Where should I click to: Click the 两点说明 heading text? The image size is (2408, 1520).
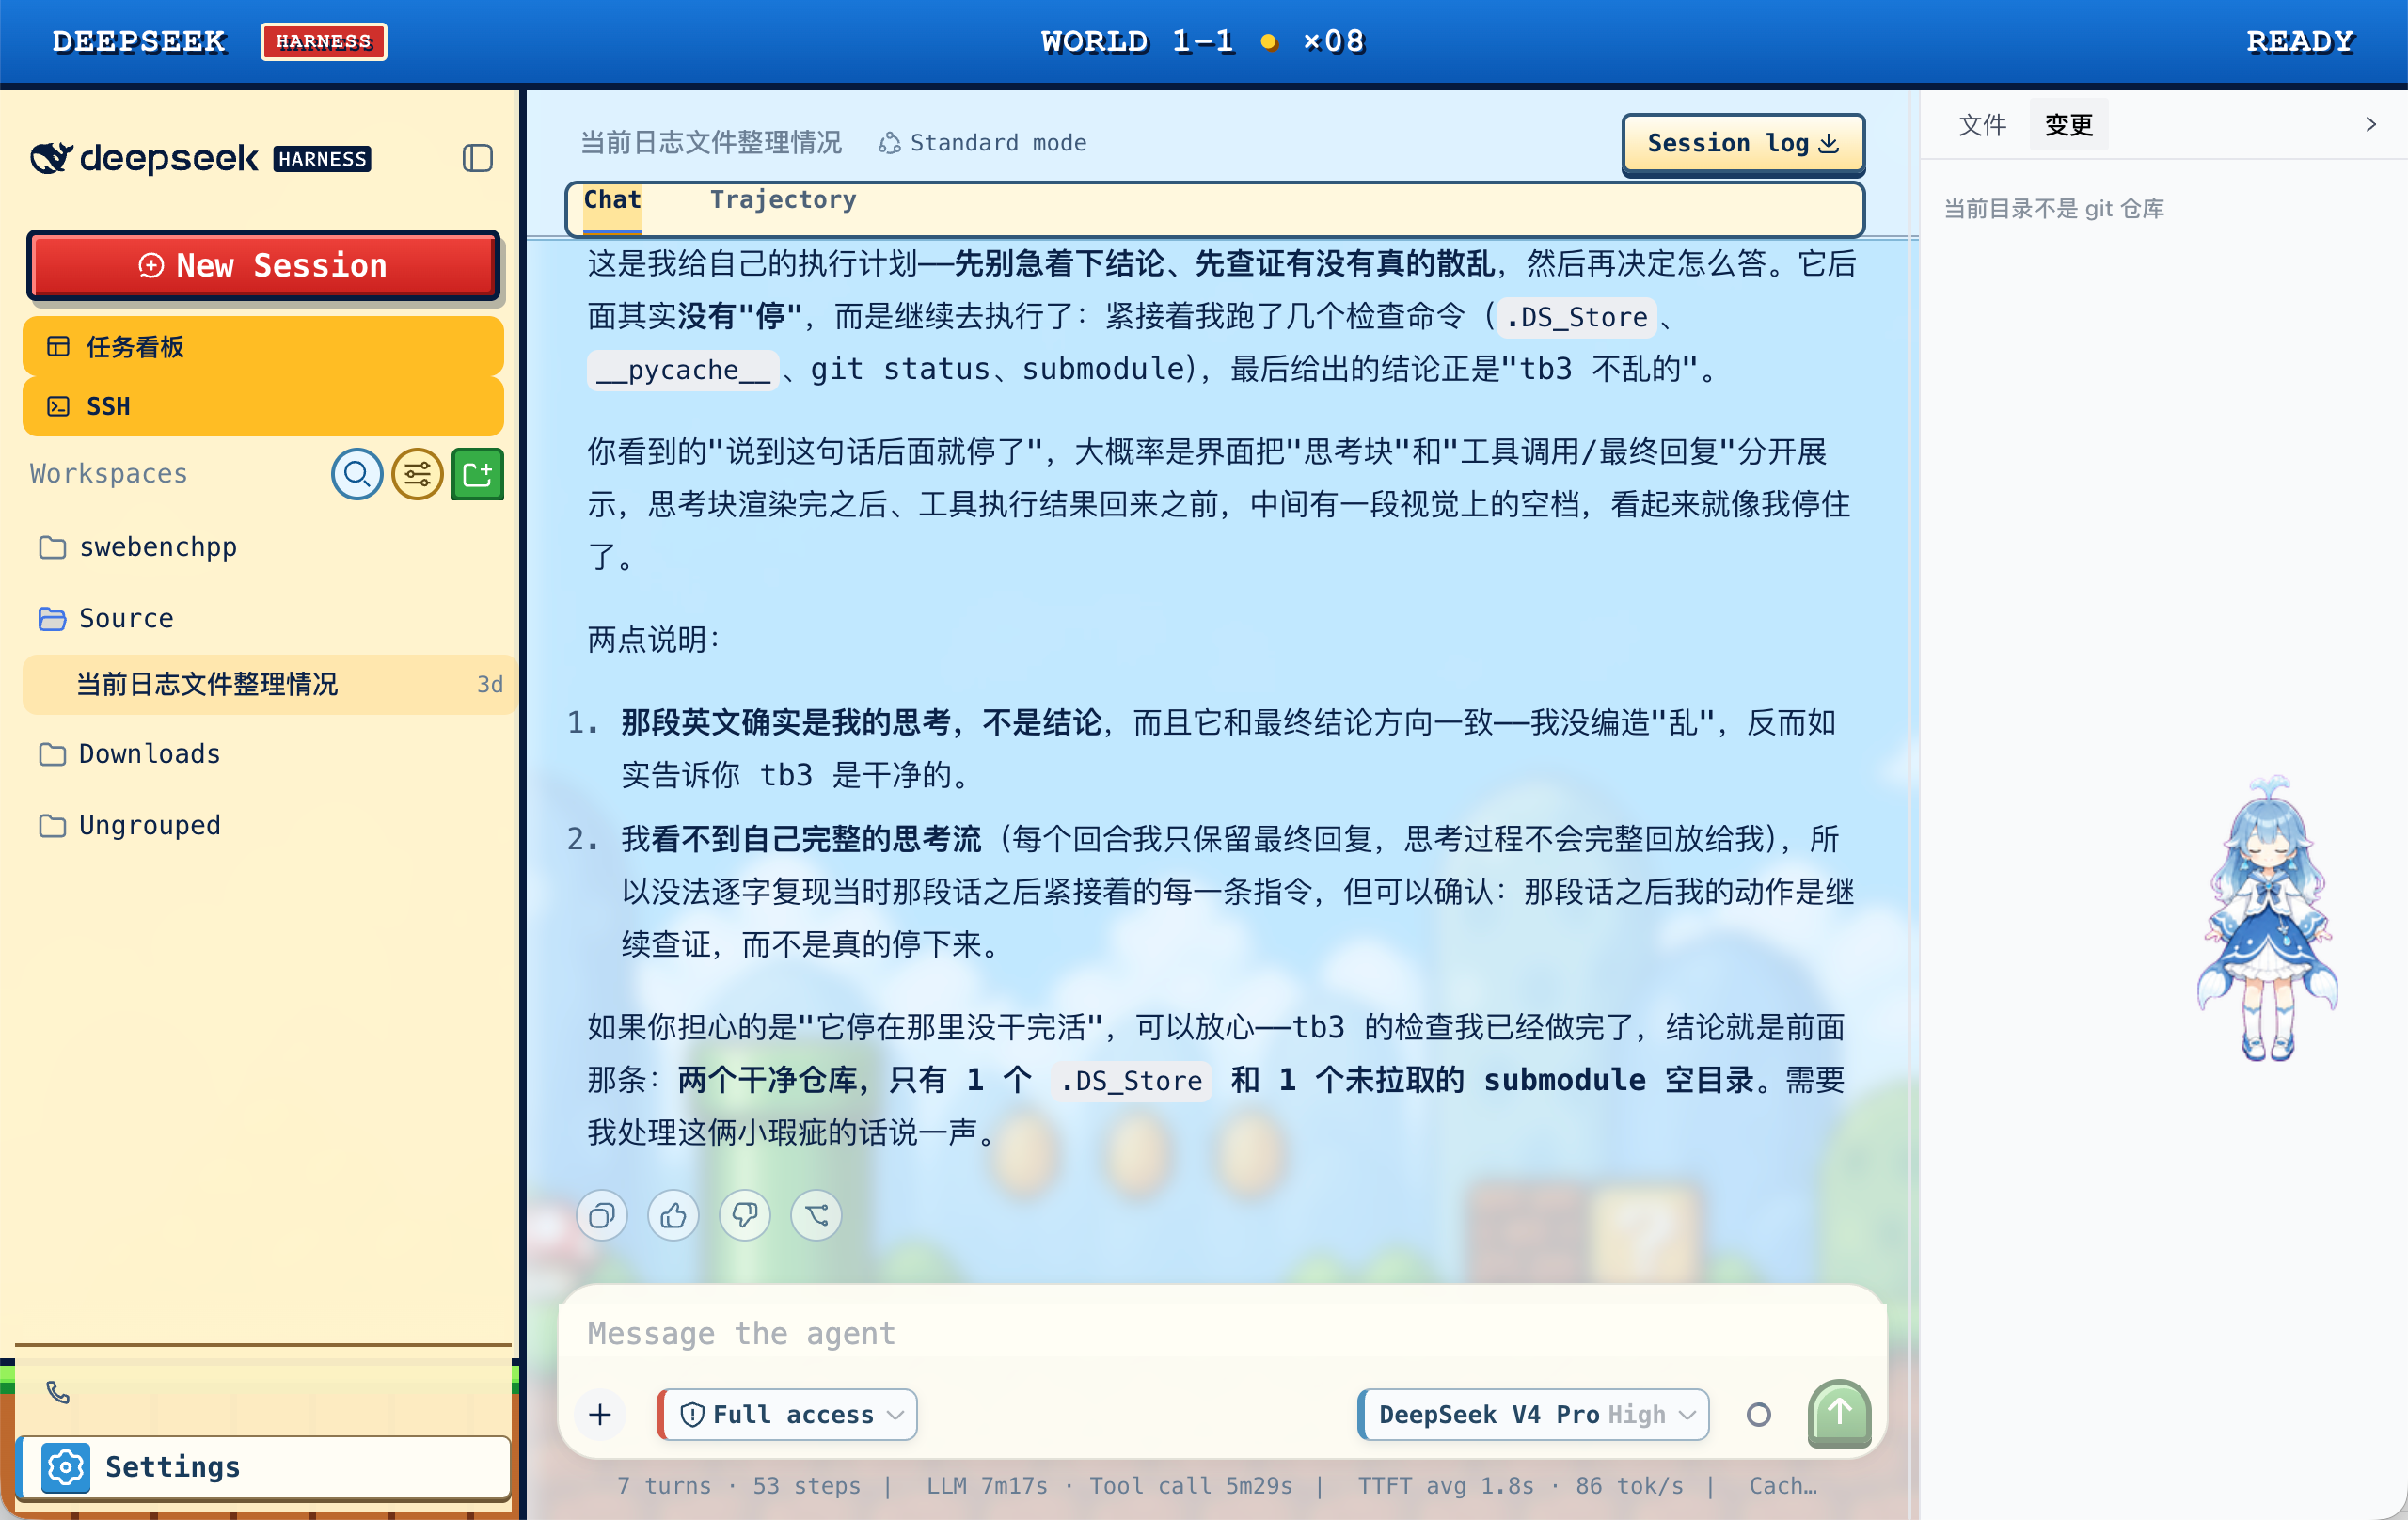(654, 639)
